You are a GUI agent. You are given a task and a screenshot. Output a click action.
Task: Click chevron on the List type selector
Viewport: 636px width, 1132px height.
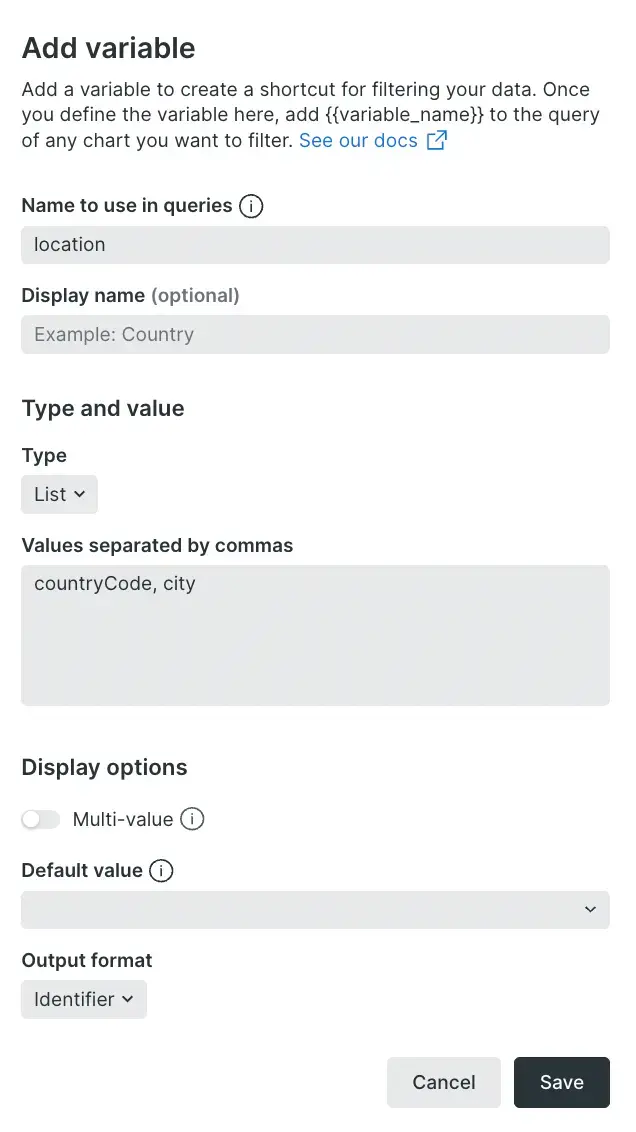pos(79,495)
